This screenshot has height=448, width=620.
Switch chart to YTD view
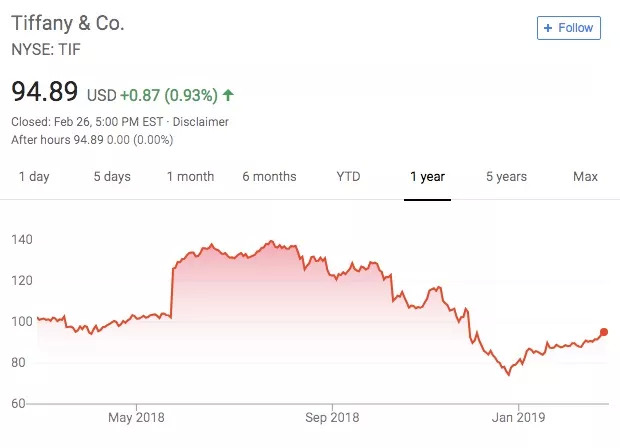(348, 177)
